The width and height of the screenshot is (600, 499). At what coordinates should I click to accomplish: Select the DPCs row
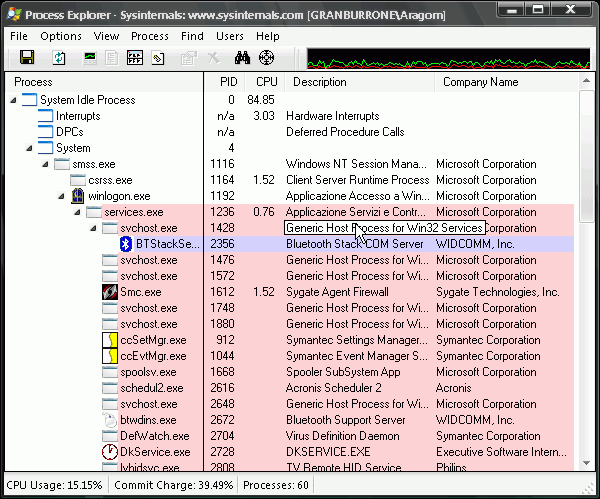(x=290, y=132)
